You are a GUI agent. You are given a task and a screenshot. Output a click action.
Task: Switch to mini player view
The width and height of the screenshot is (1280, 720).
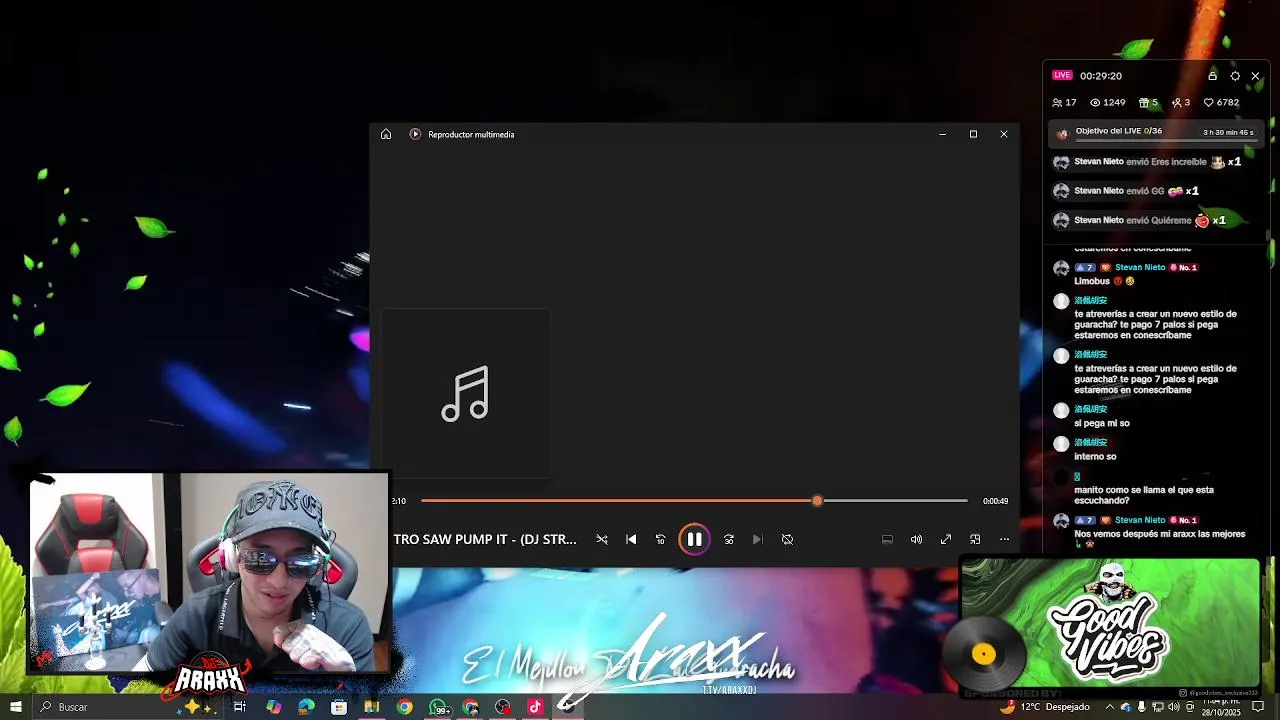975,539
